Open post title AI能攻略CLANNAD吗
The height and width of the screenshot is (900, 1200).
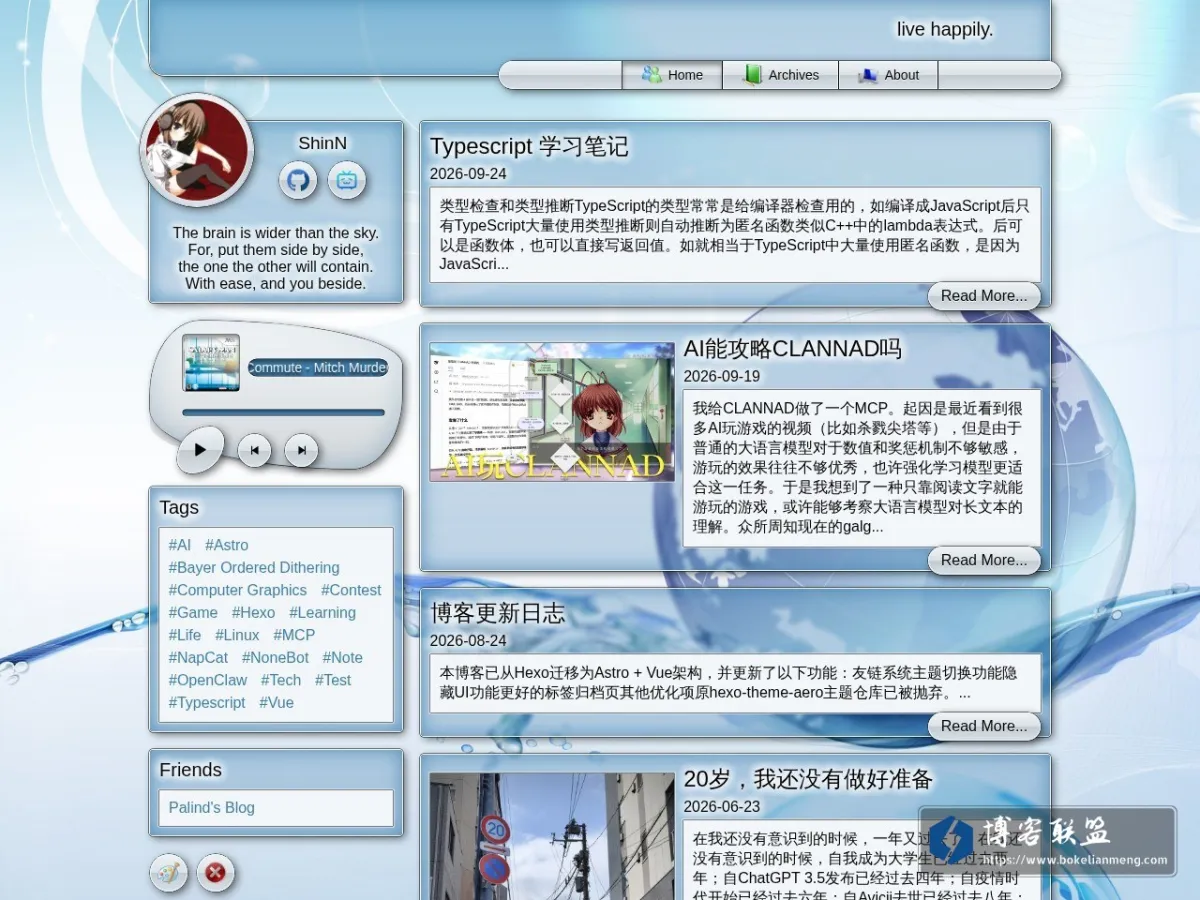tap(792, 349)
